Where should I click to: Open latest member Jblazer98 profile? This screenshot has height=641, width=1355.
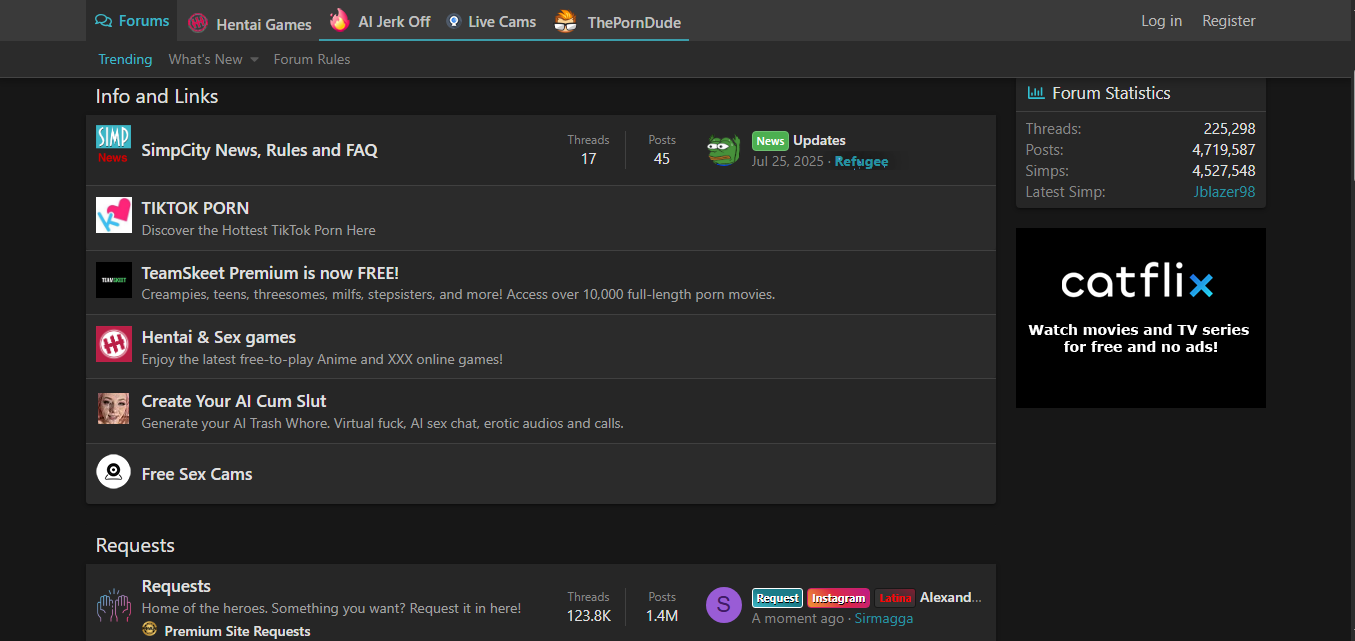pos(1224,192)
